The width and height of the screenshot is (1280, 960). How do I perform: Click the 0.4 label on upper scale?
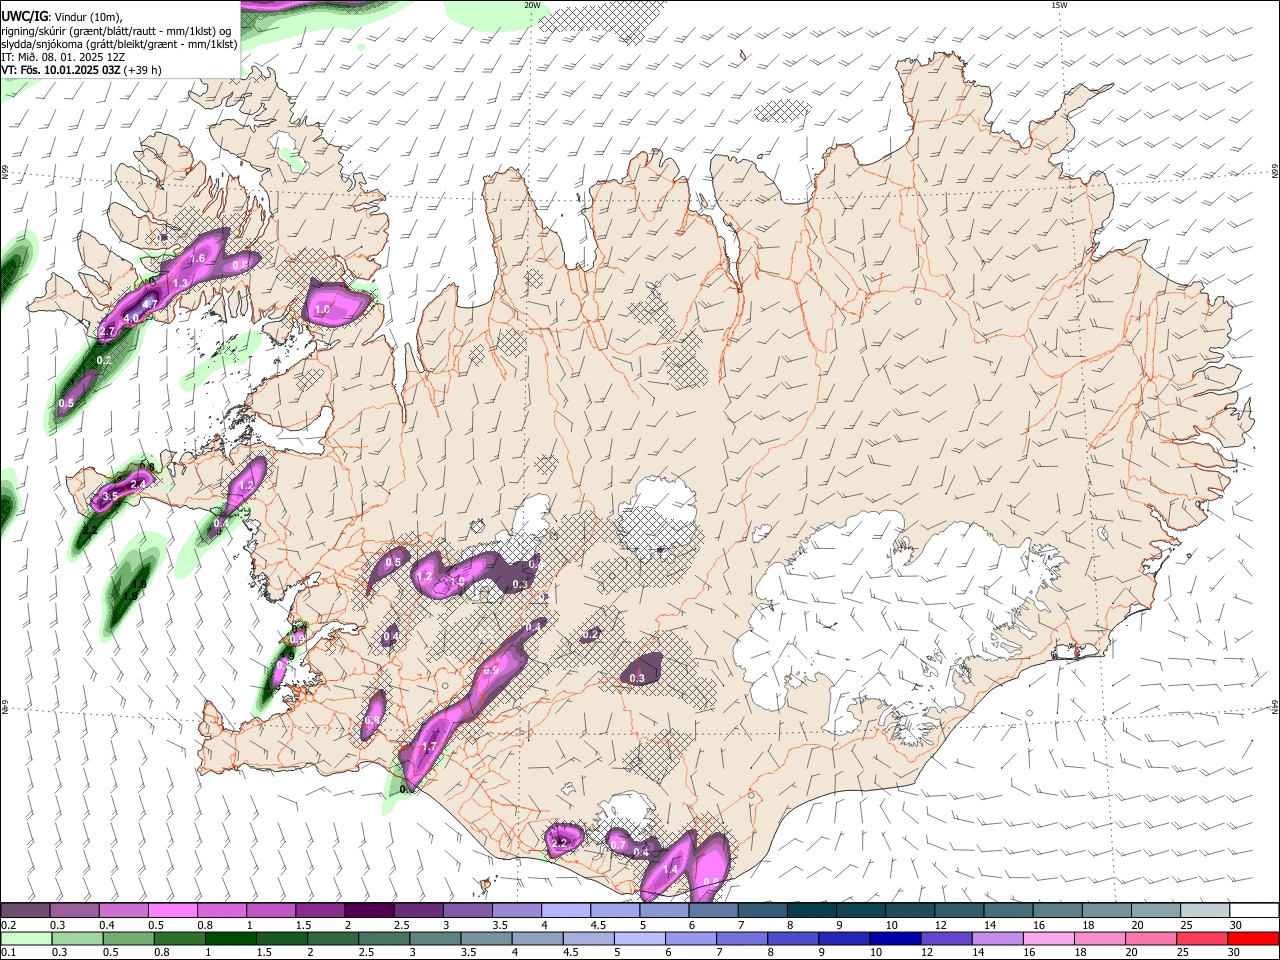pyautogui.click(x=107, y=925)
